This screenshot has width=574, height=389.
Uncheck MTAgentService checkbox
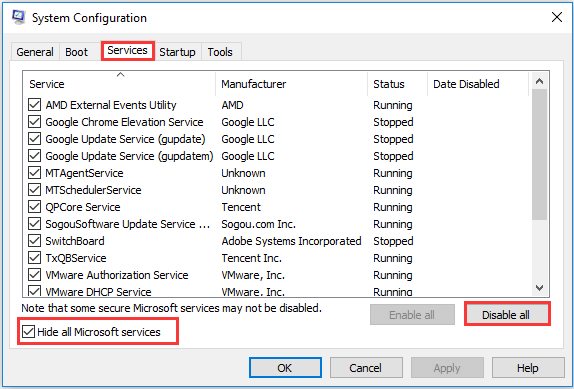click(34, 173)
